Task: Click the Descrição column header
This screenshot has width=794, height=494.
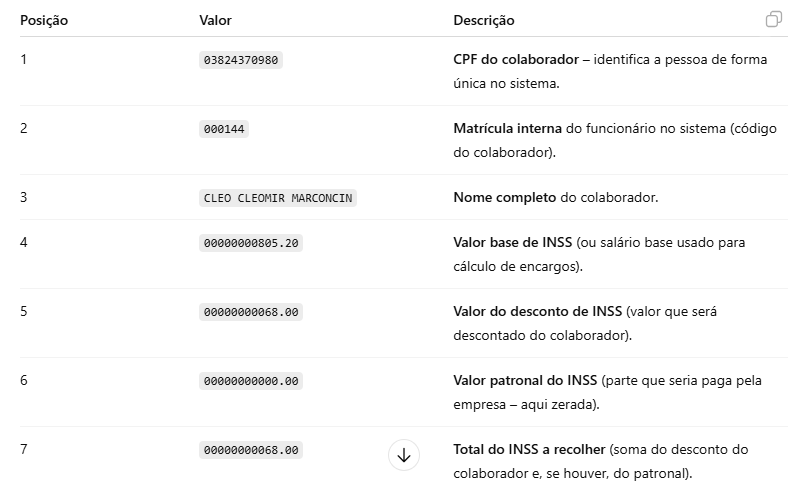Action: [x=484, y=20]
